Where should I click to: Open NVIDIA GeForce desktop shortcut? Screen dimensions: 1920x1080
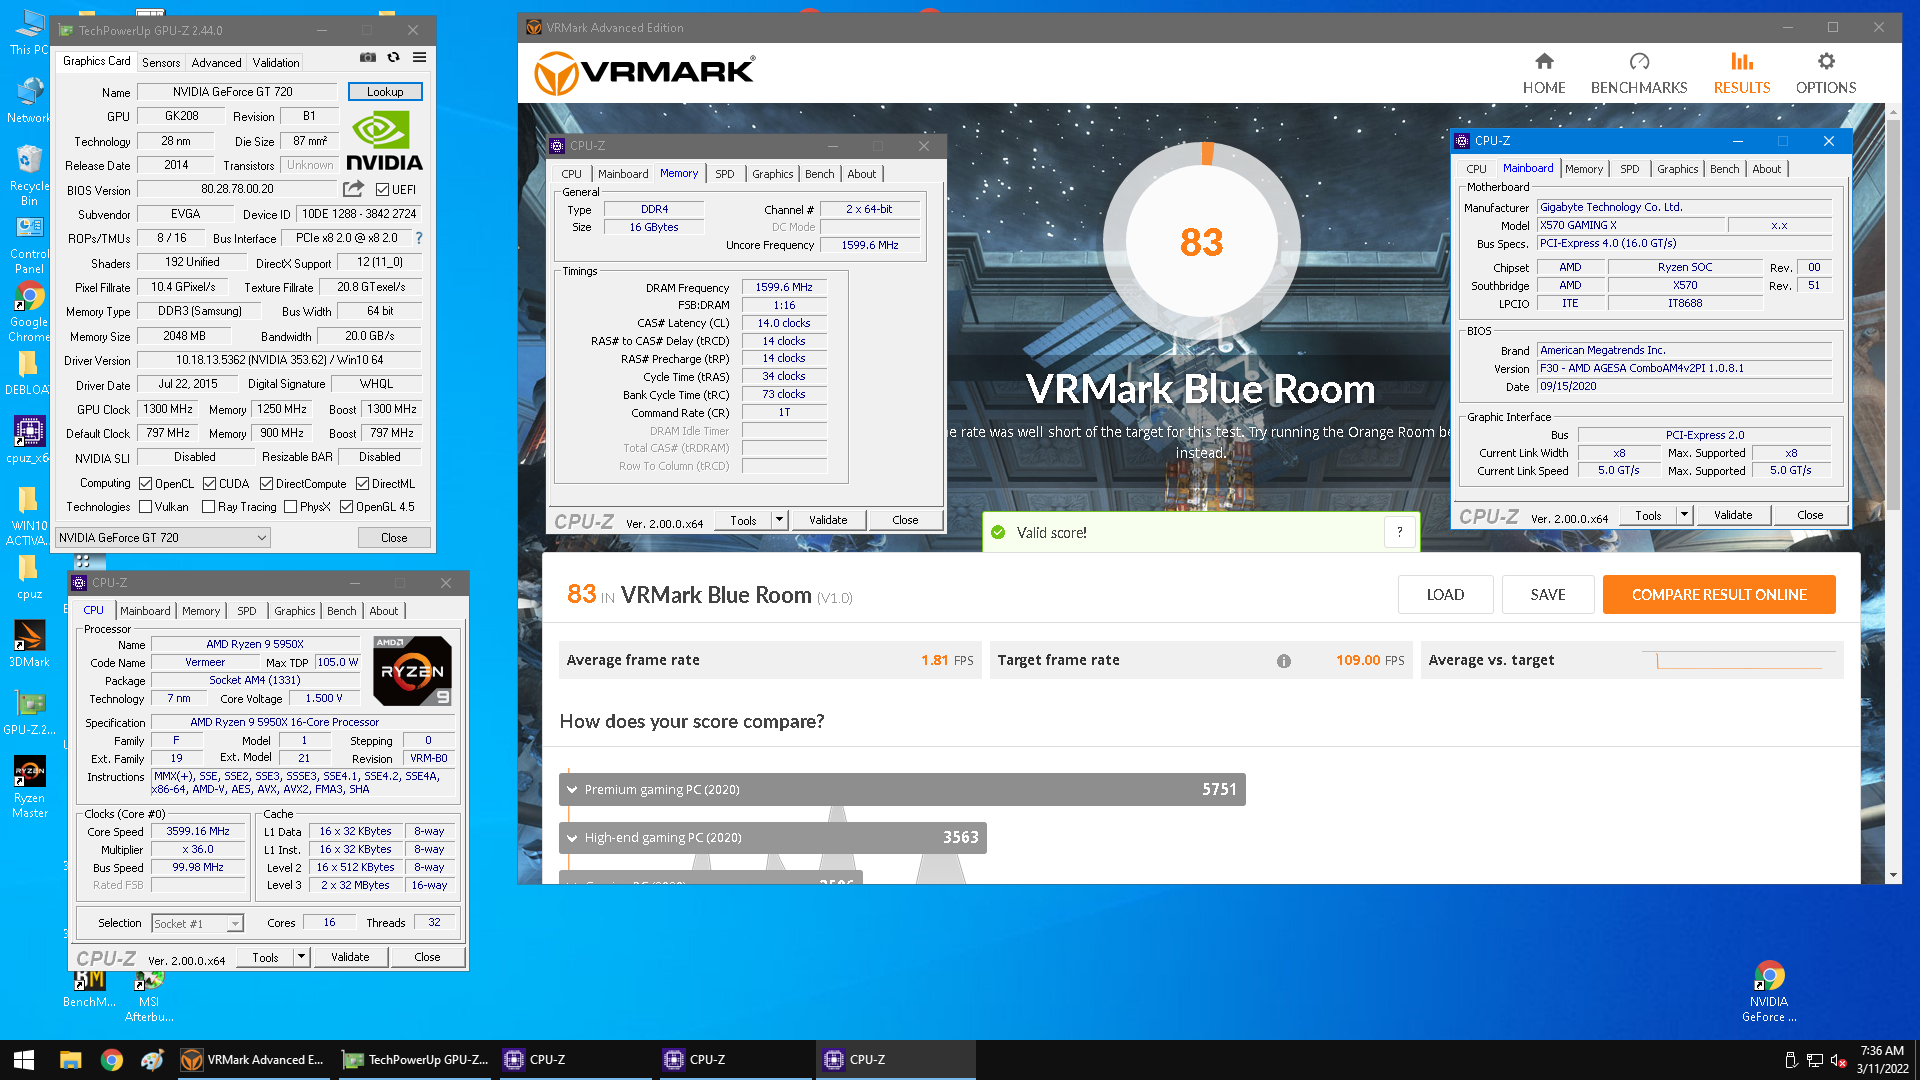pyautogui.click(x=1769, y=992)
